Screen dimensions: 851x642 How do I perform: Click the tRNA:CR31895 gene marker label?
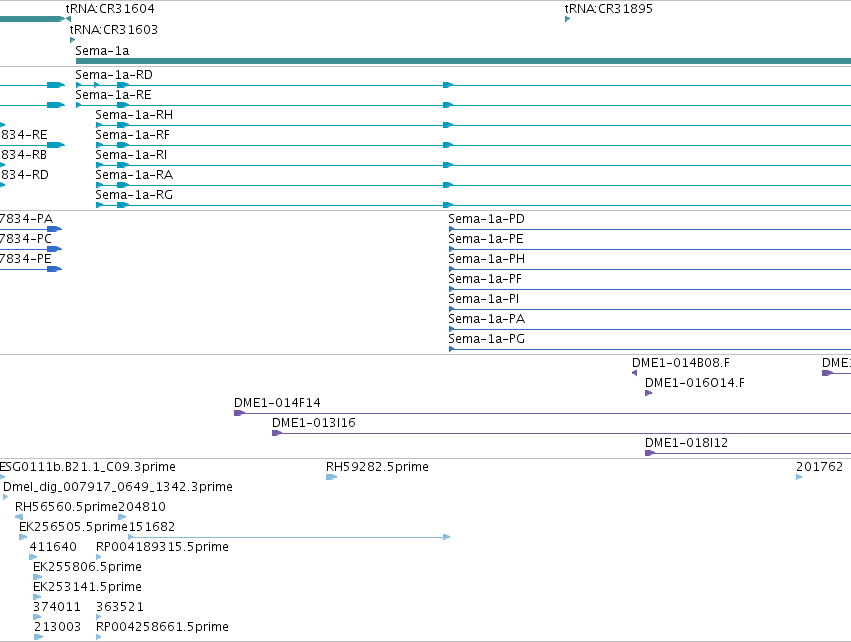608,9
